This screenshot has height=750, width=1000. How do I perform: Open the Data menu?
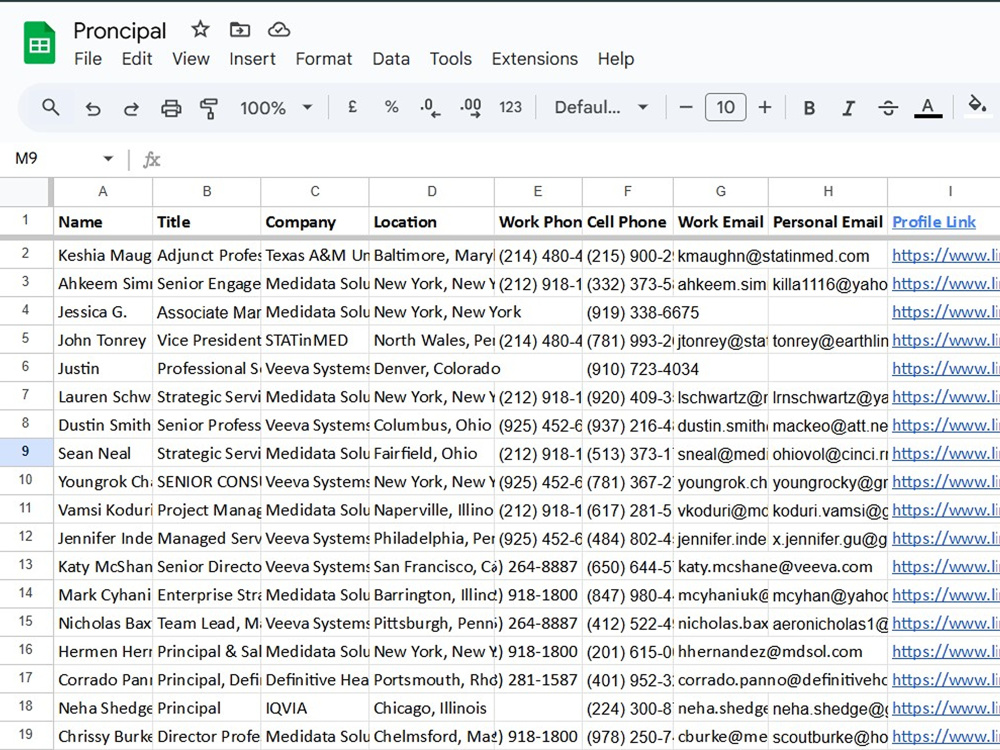[x=391, y=59]
